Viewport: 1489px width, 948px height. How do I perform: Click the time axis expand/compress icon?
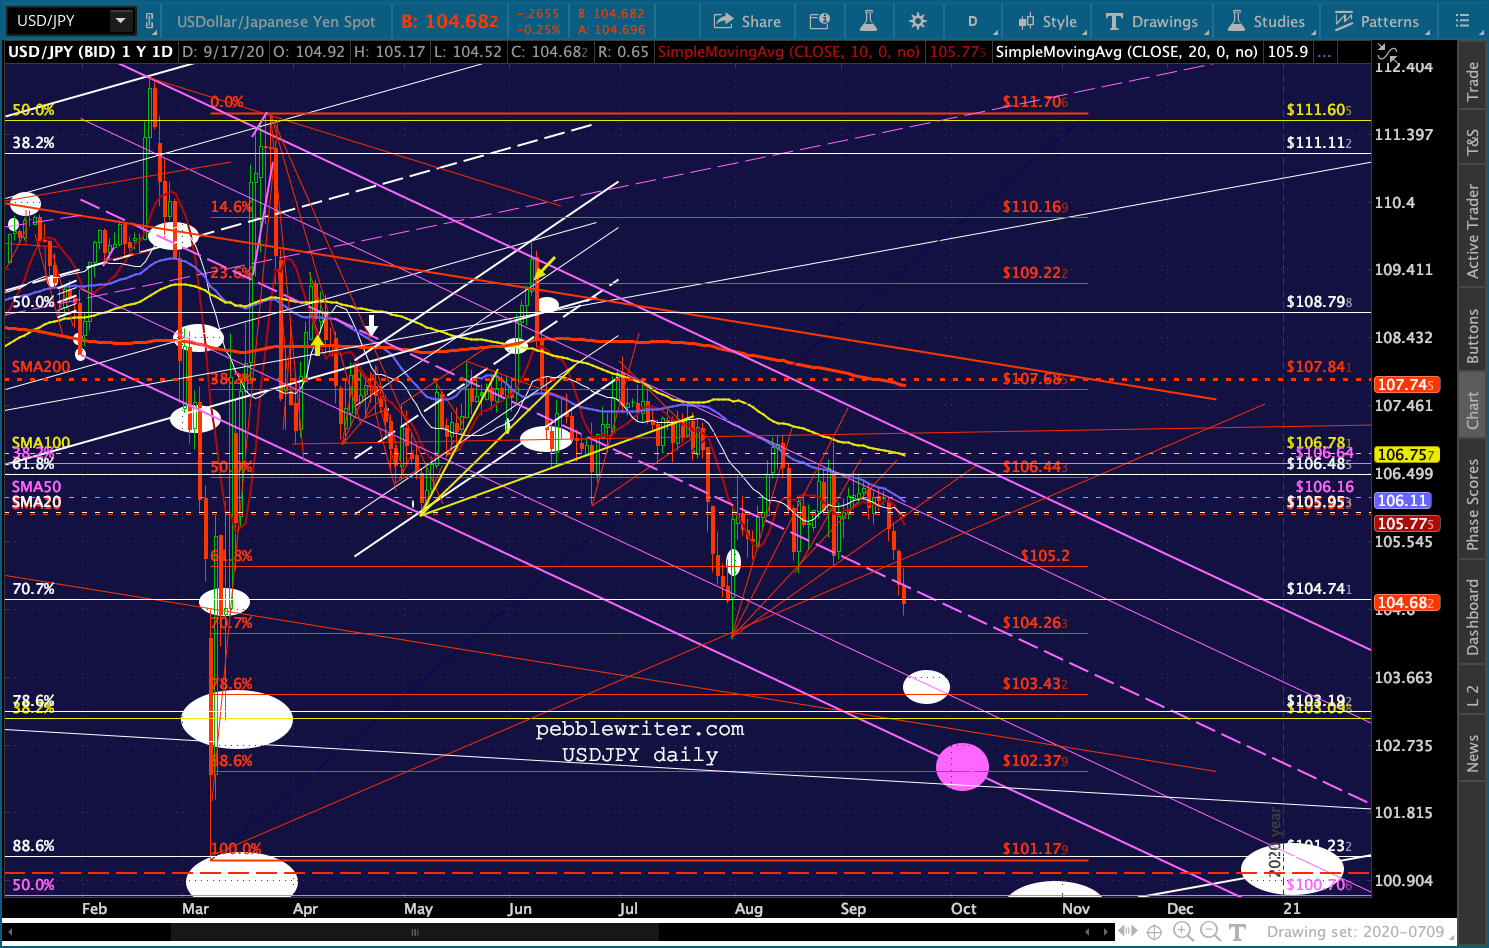pyautogui.click(x=1128, y=932)
